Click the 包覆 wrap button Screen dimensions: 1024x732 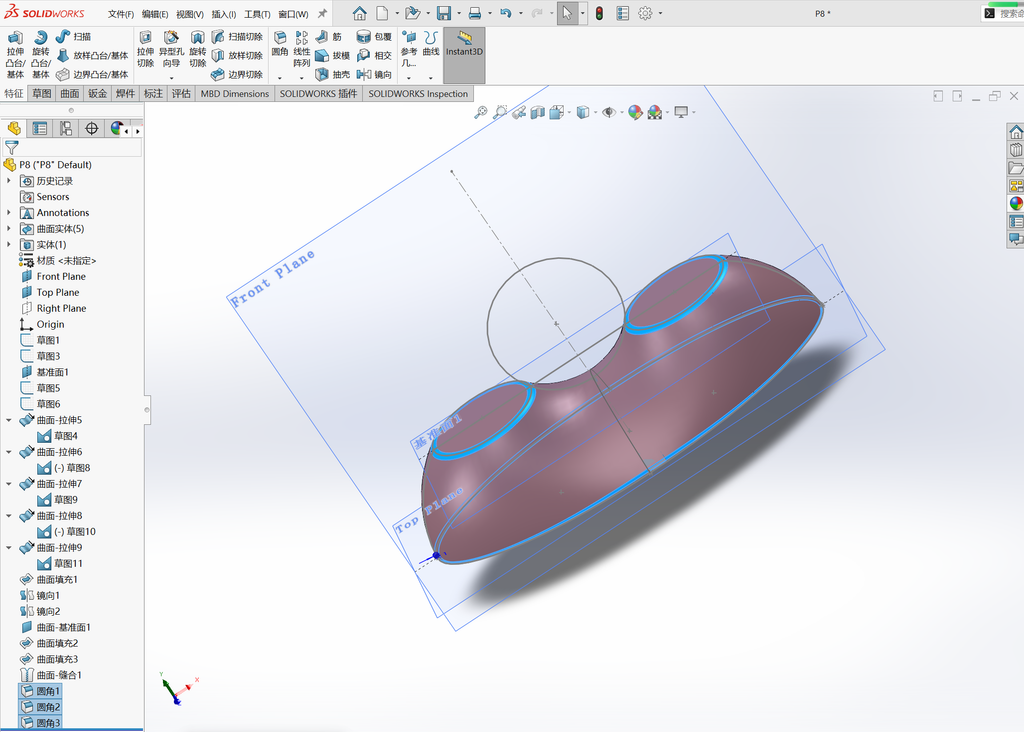coord(374,37)
